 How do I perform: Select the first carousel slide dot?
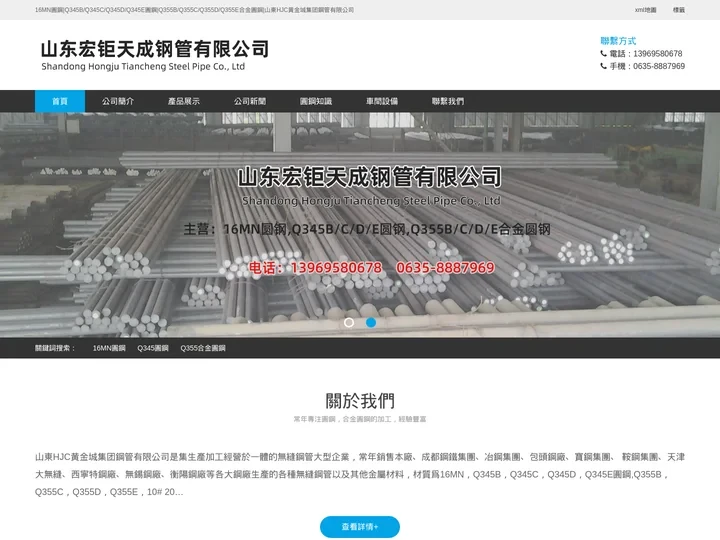(x=349, y=323)
